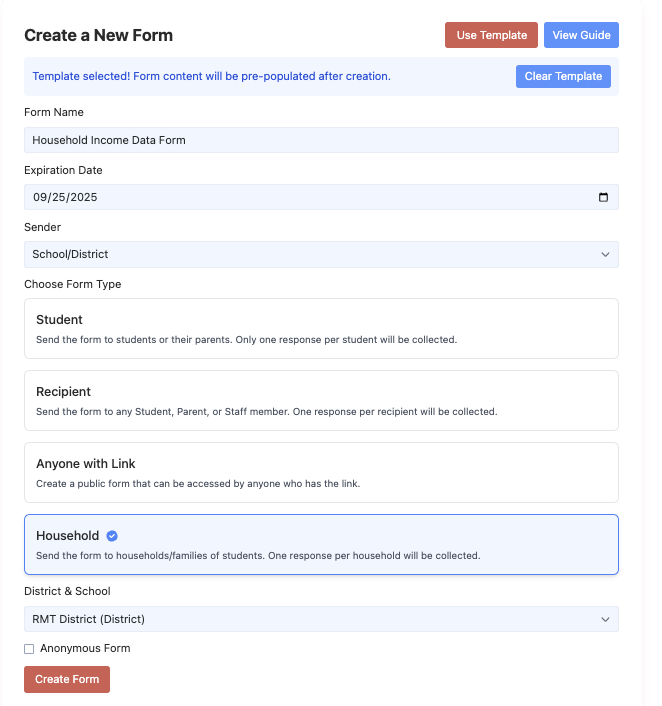Click the Anonymous Form label text
Viewport: 662px width, 706px height.
[x=85, y=648]
